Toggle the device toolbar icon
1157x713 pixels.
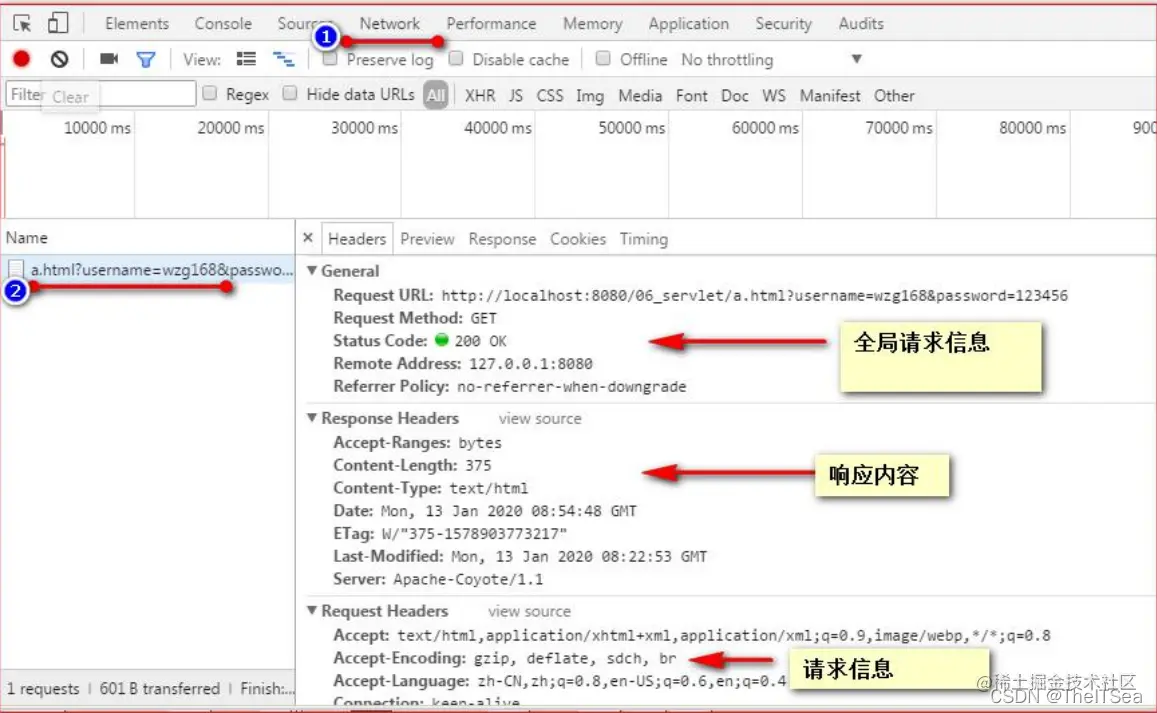click(x=58, y=24)
